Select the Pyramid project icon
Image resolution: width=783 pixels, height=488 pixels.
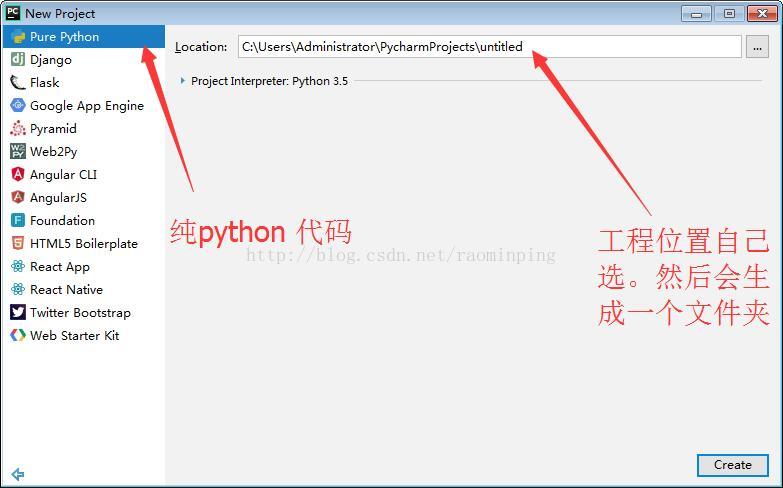tap(18, 128)
